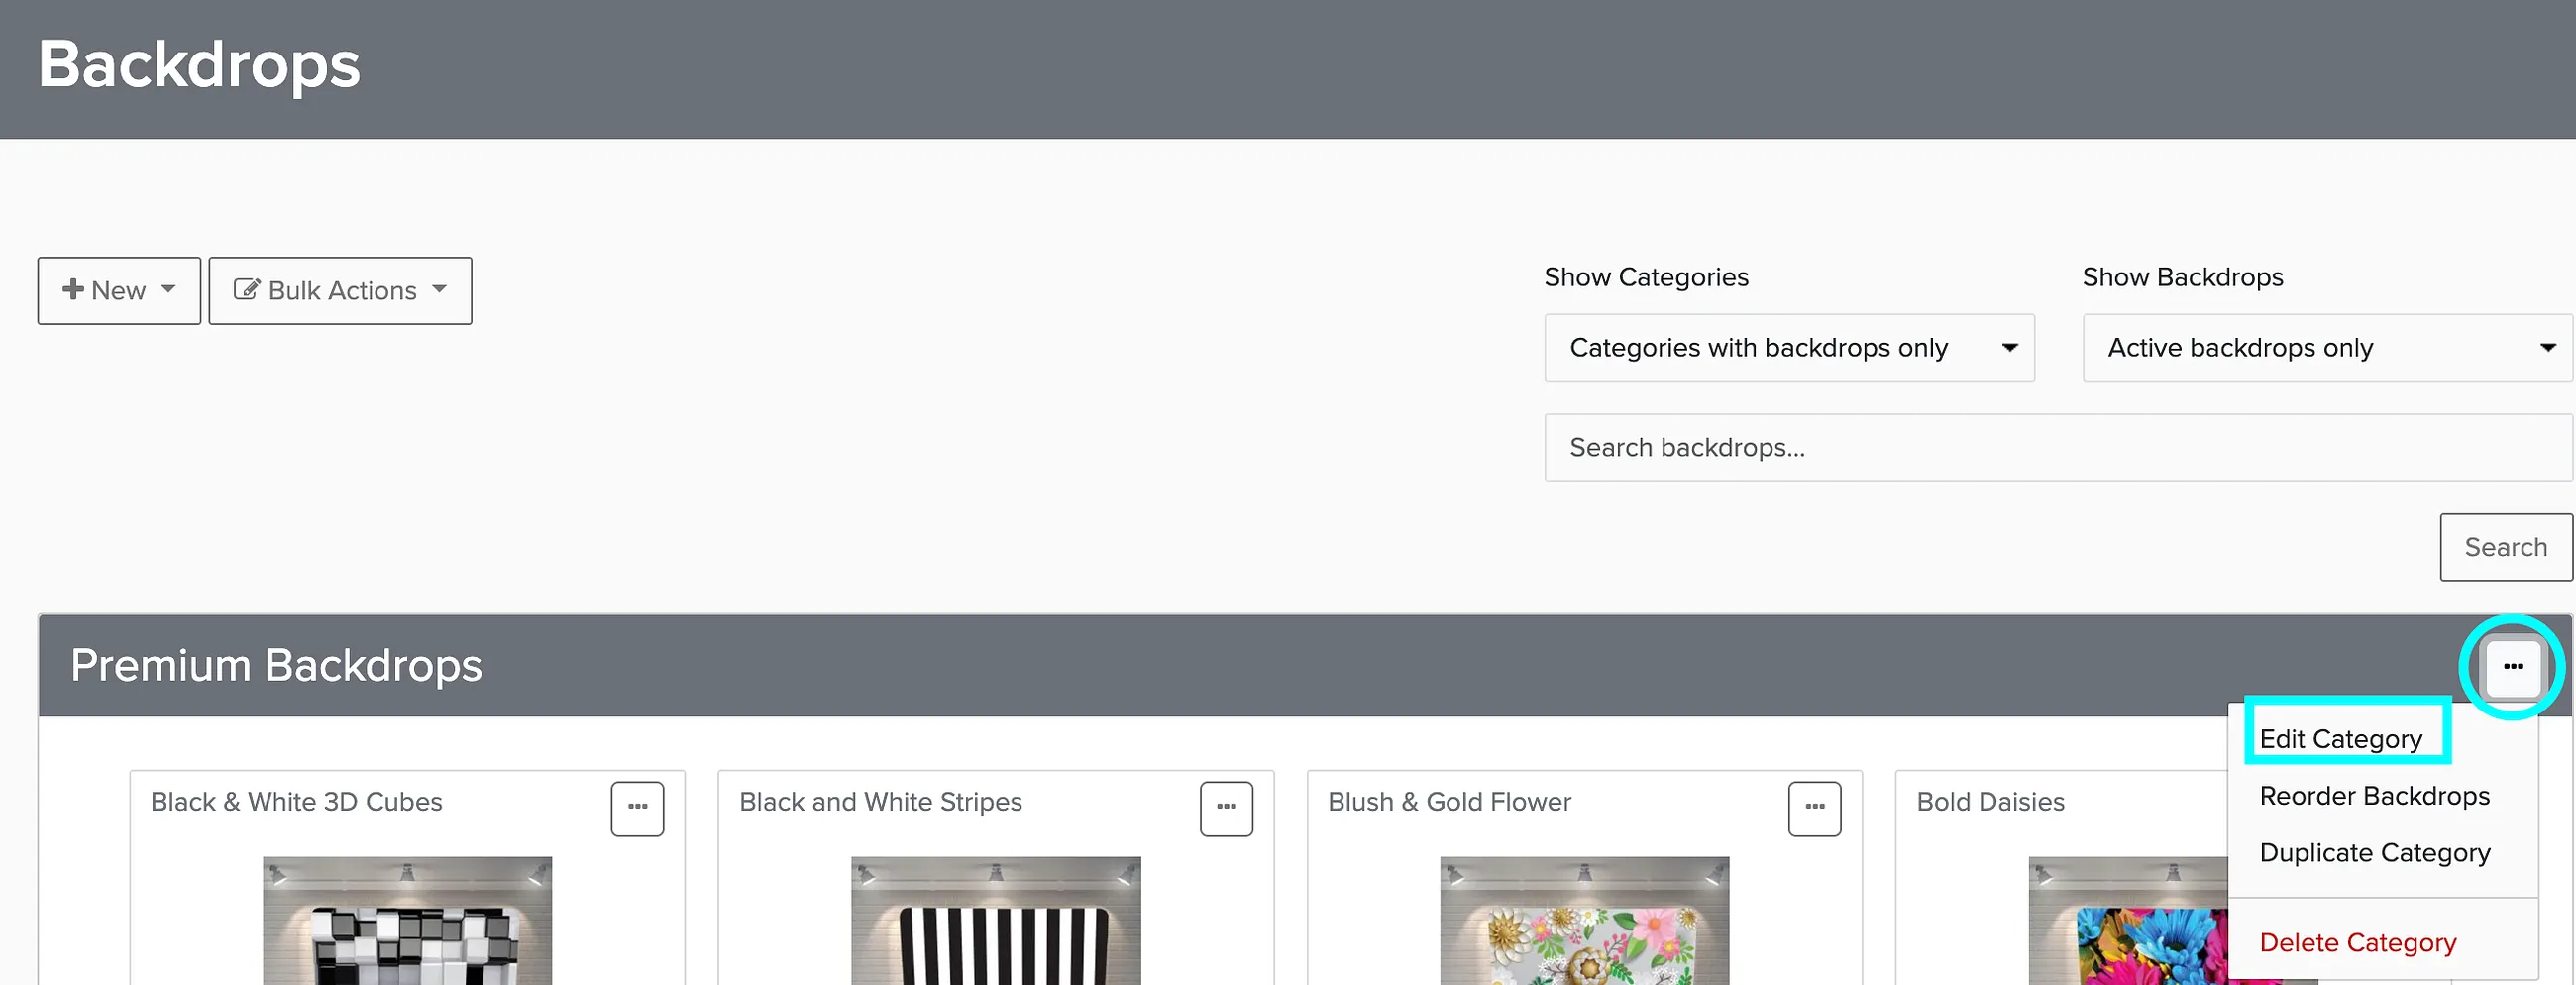This screenshot has height=985, width=2576.
Task: Select Edit Category from the menu
Action: point(2340,739)
